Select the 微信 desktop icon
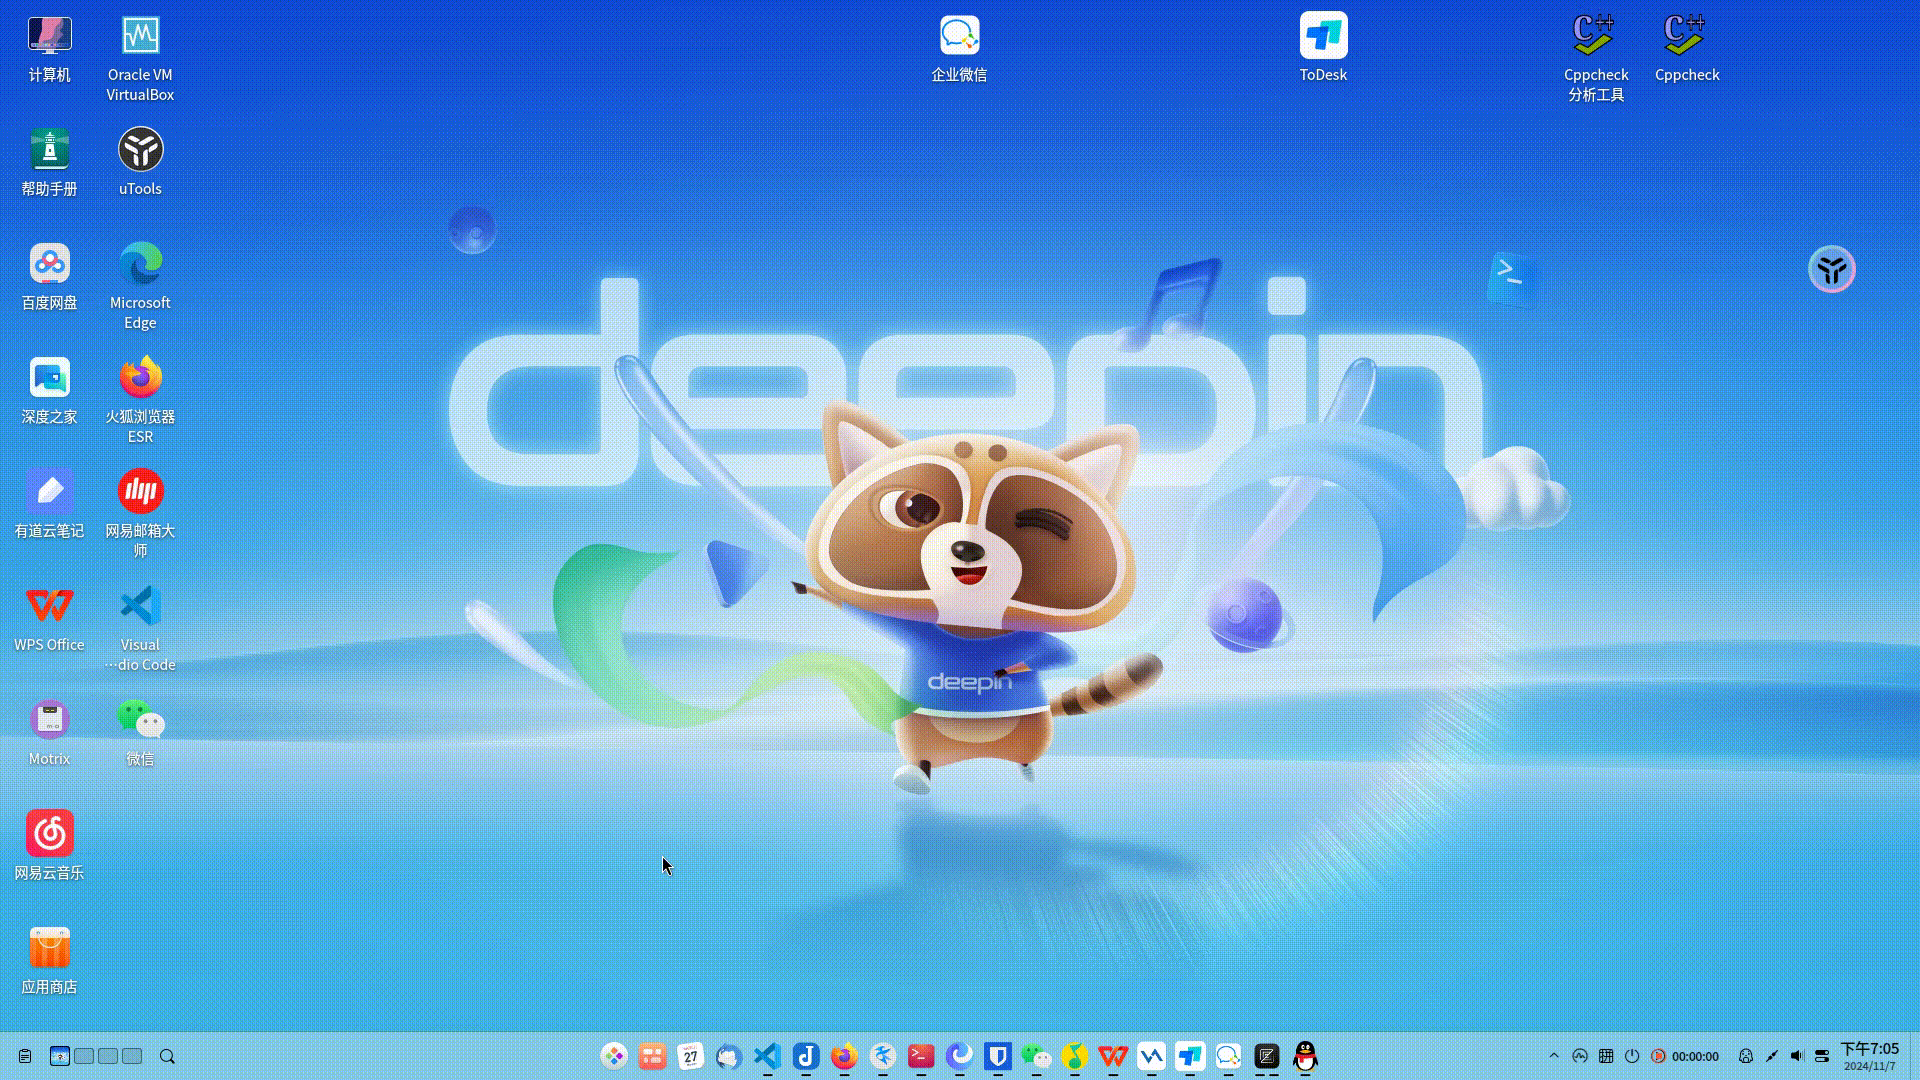Screen dimensions: 1920x1080 click(x=140, y=732)
